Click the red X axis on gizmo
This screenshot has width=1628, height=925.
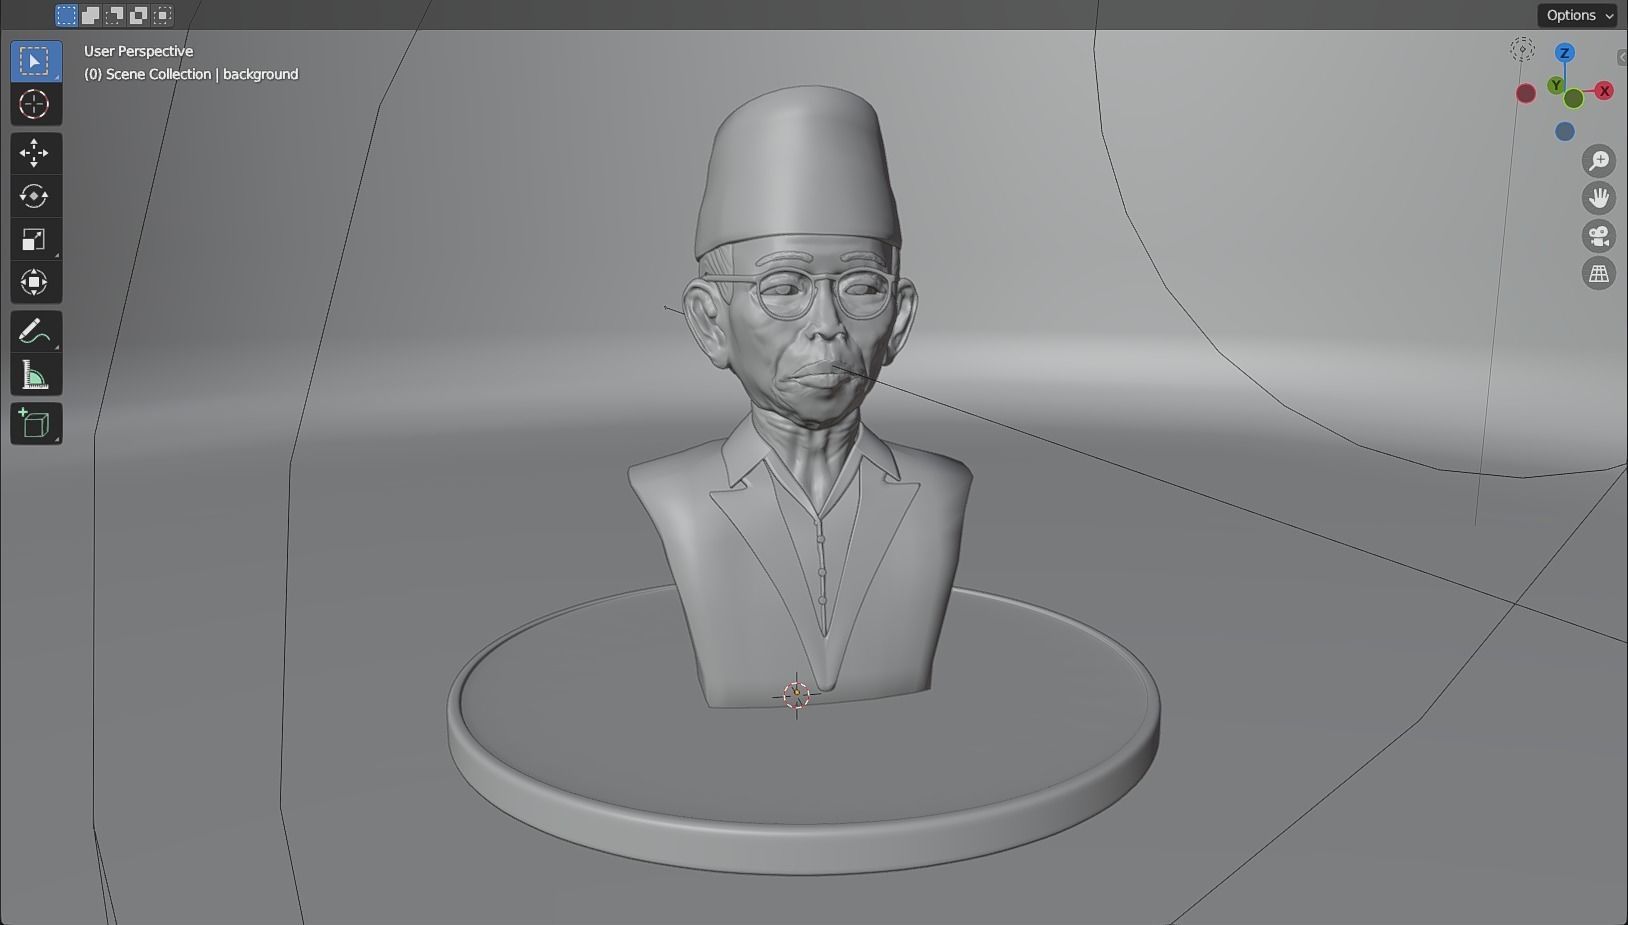pyautogui.click(x=1604, y=91)
